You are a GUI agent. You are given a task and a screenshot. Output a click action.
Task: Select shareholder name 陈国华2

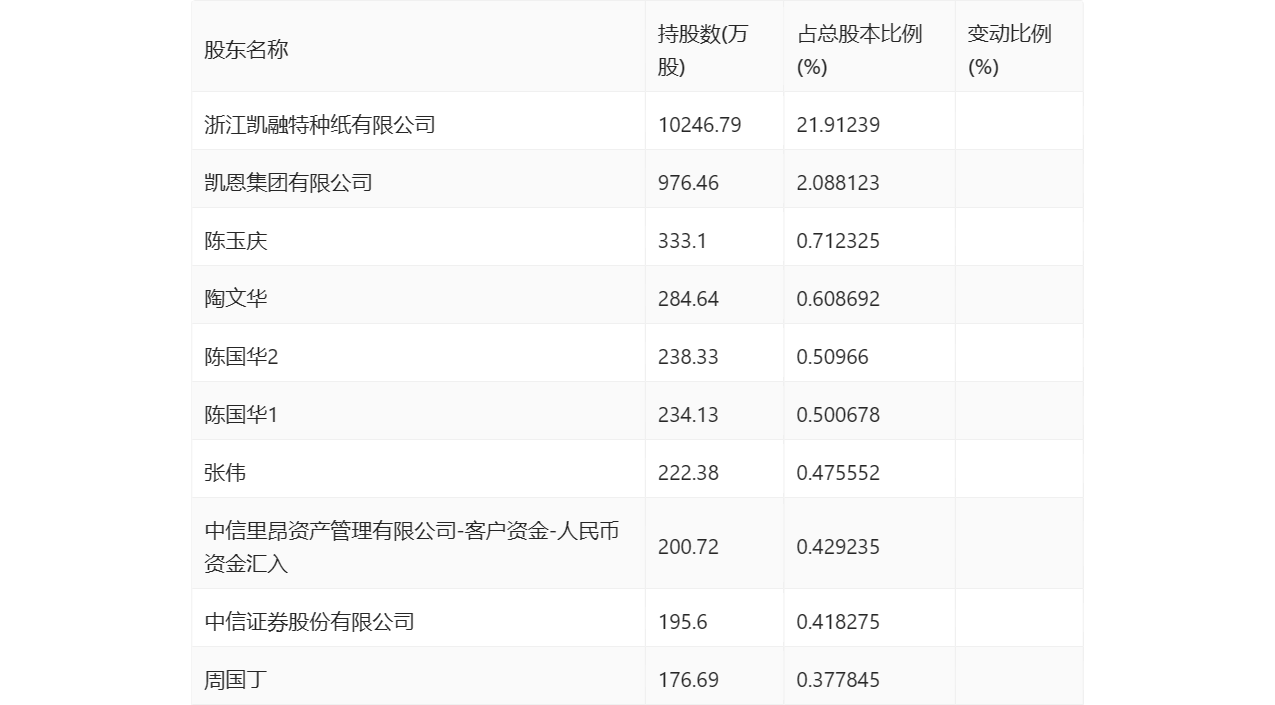pyautogui.click(x=241, y=357)
